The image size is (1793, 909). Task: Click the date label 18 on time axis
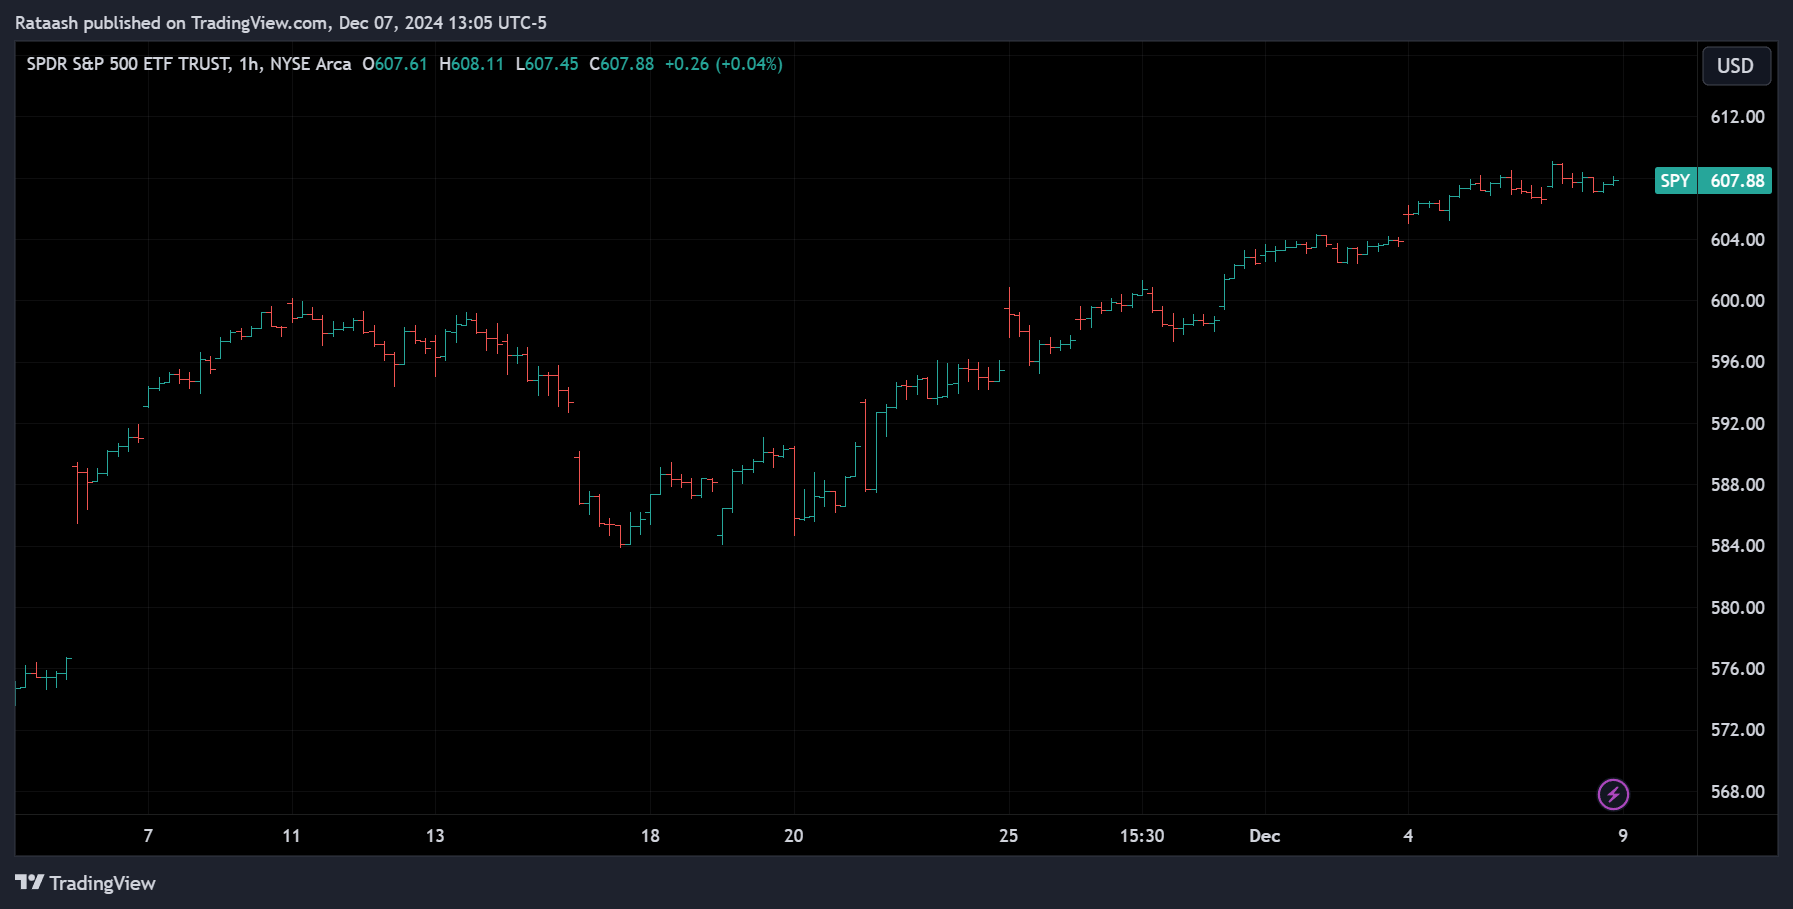coord(650,836)
